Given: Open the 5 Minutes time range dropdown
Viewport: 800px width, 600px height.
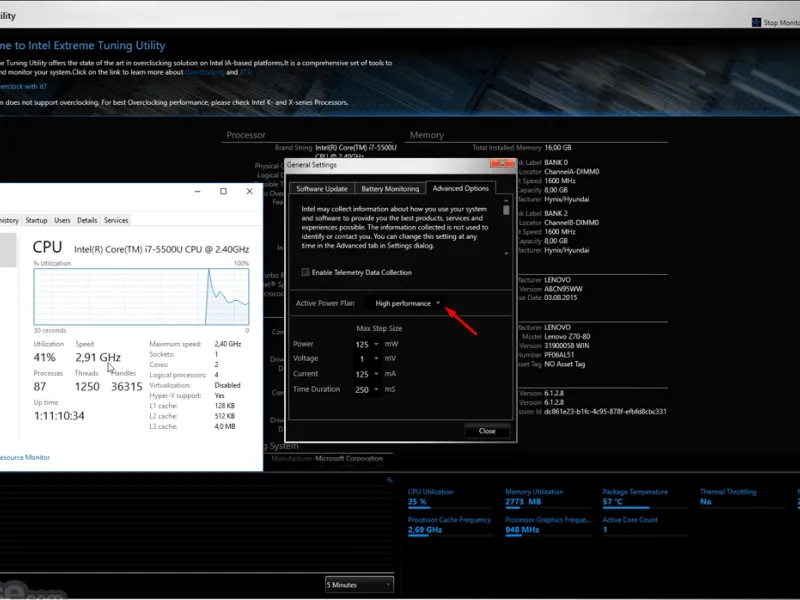Looking at the screenshot, I should tap(359, 585).
